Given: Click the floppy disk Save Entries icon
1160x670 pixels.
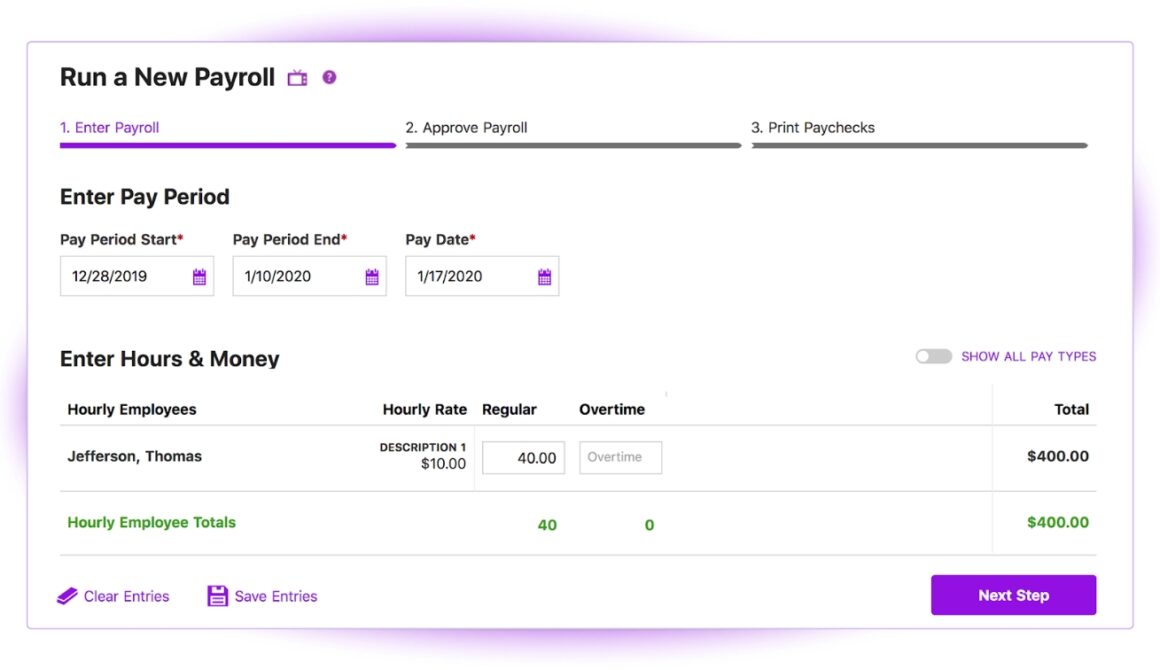Looking at the screenshot, I should click(x=217, y=596).
